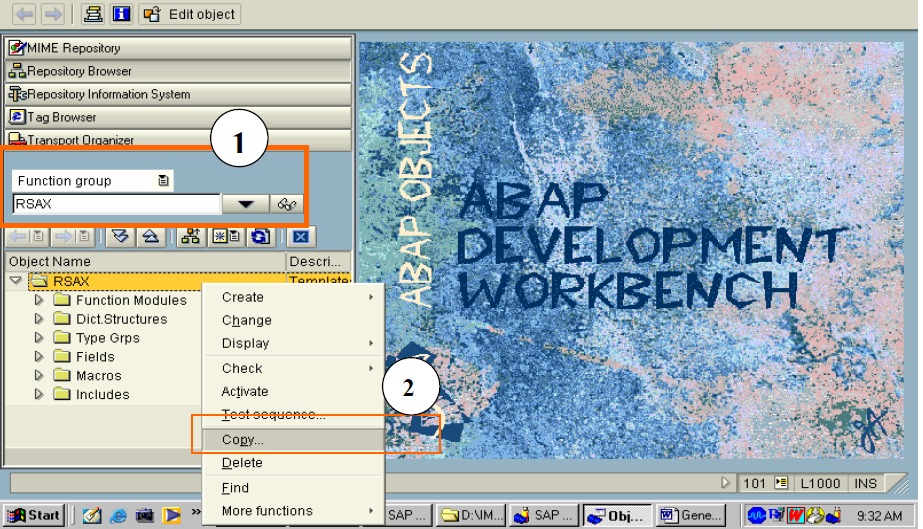Select the Macros tree item
Image resolution: width=923 pixels, height=529 pixels.
tap(99, 375)
